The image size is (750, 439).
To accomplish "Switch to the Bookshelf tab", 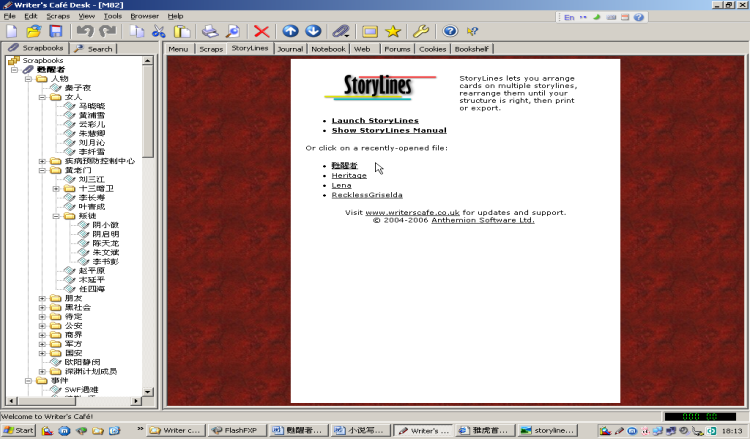I will tap(472, 49).
